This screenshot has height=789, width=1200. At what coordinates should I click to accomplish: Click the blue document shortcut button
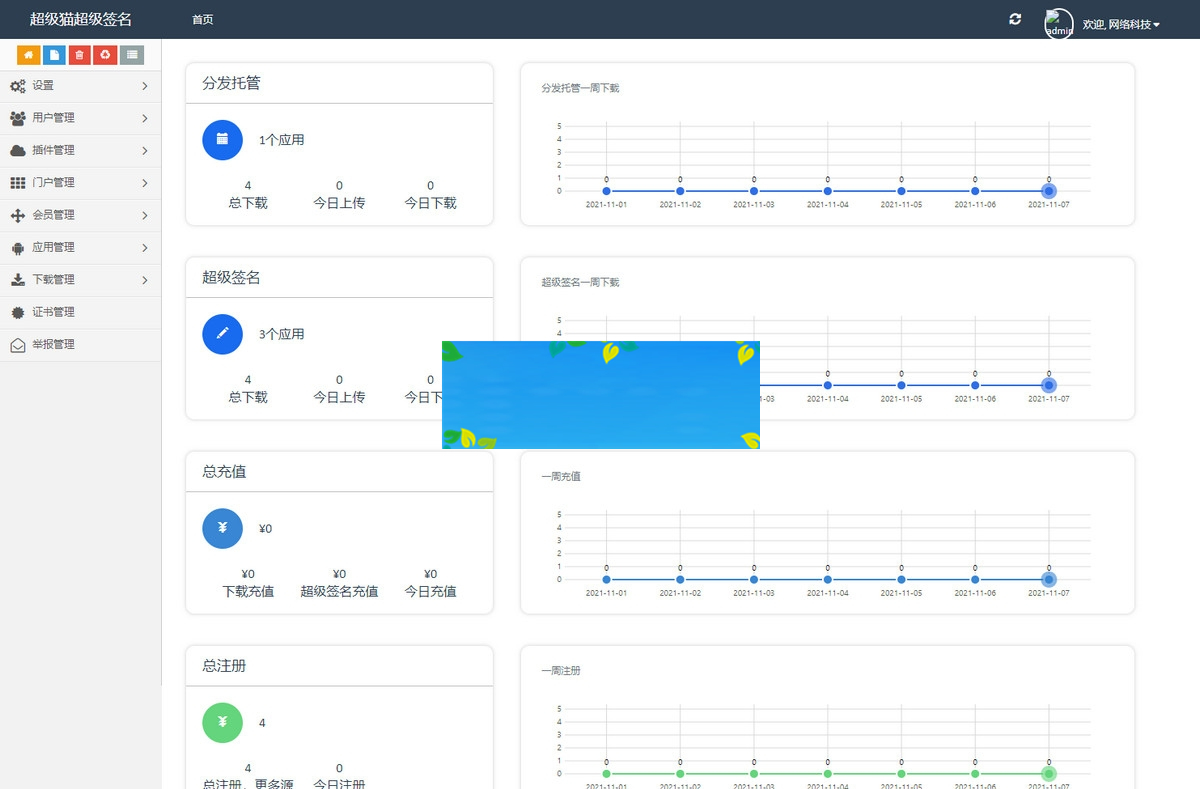pyautogui.click(x=54, y=55)
